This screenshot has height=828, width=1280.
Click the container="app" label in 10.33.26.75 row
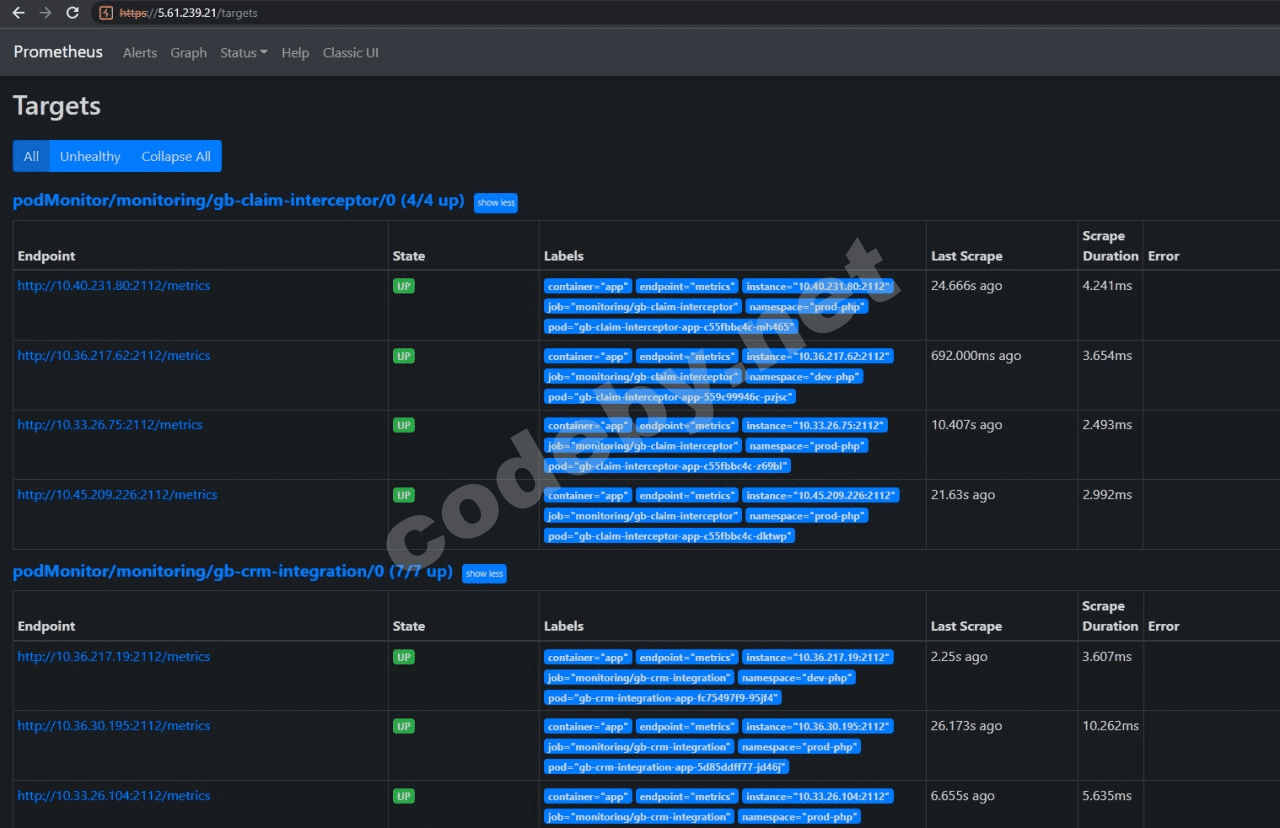(x=588, y=425)
